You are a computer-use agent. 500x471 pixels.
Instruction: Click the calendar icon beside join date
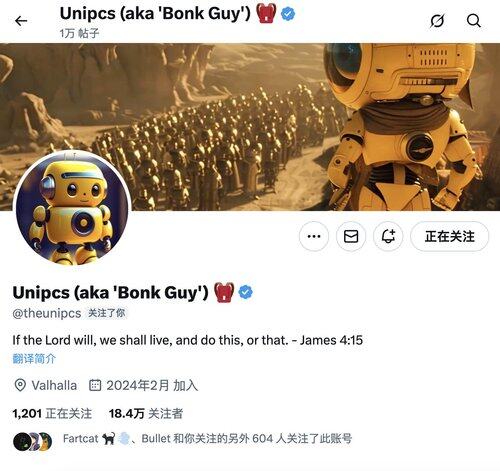point(95,385)
